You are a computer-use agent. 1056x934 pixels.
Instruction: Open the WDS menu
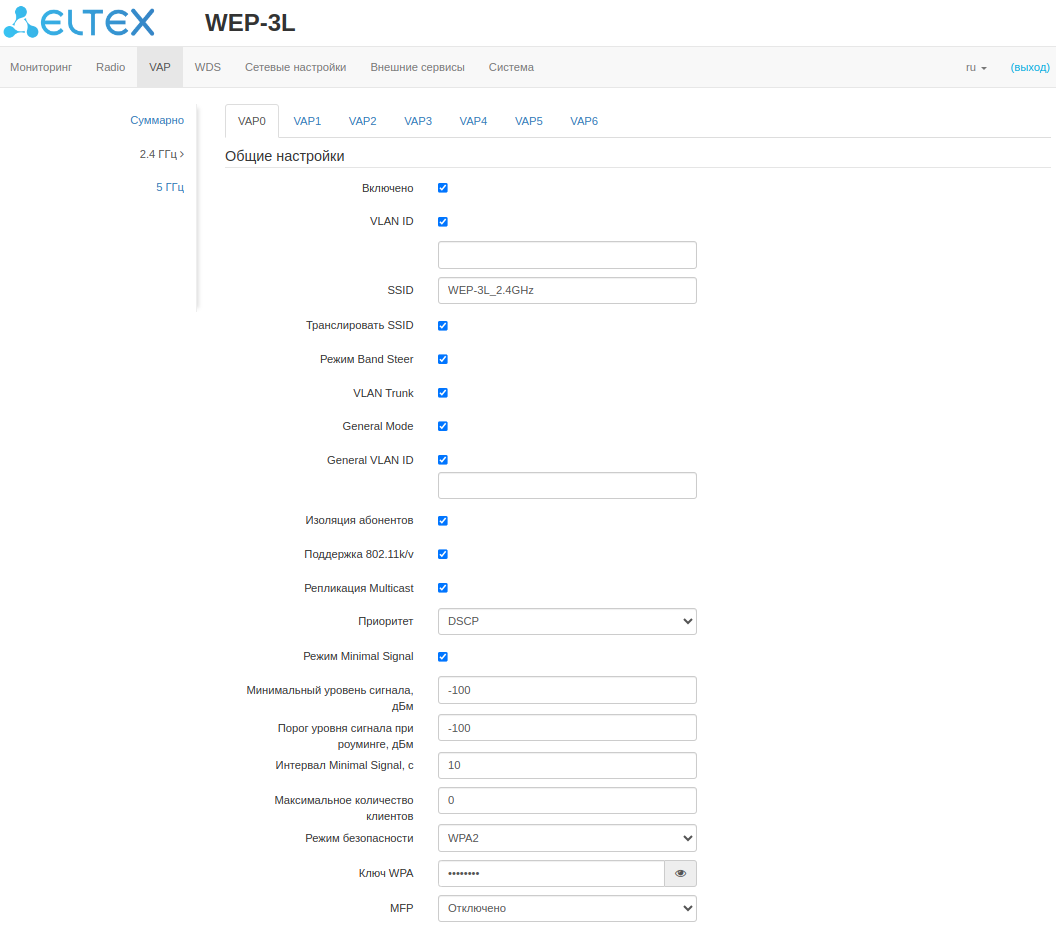tap(207, 67)
